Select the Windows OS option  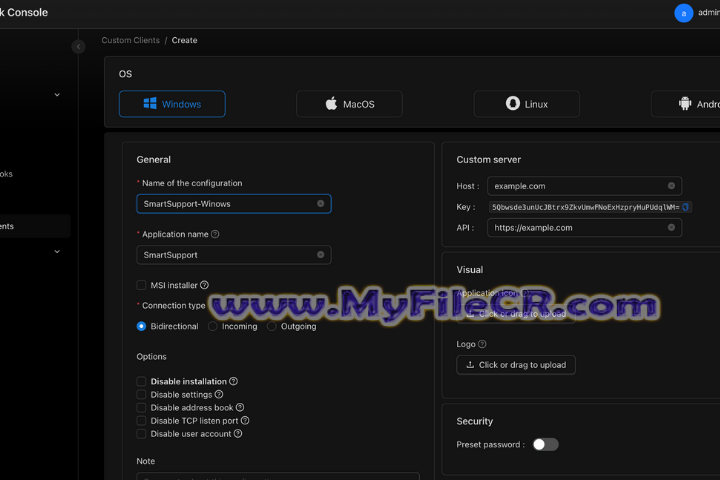click(x=172, y=104)
